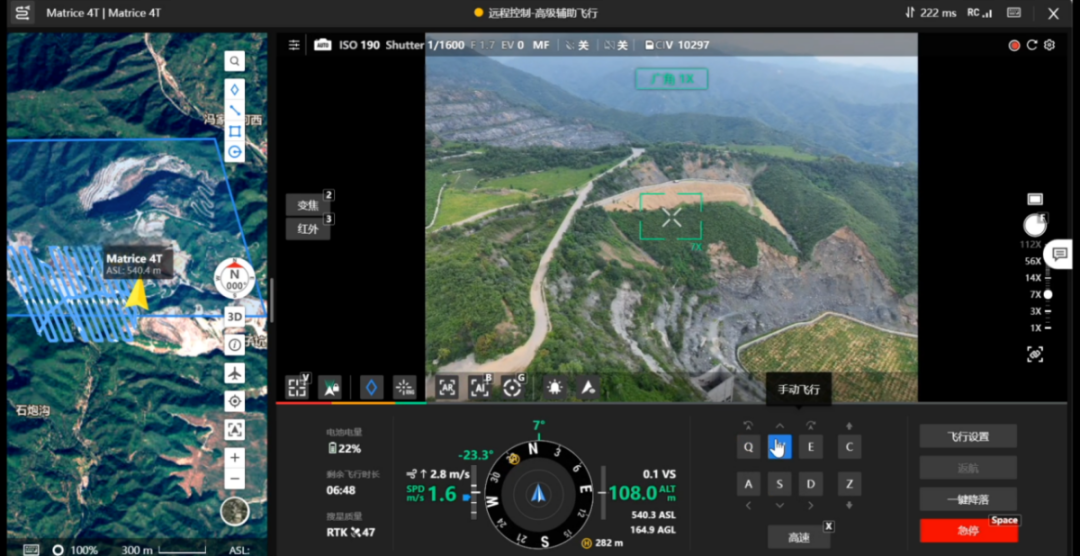
Task: Open the chat message bubble icon
Action: click(x=1060, y=254)
